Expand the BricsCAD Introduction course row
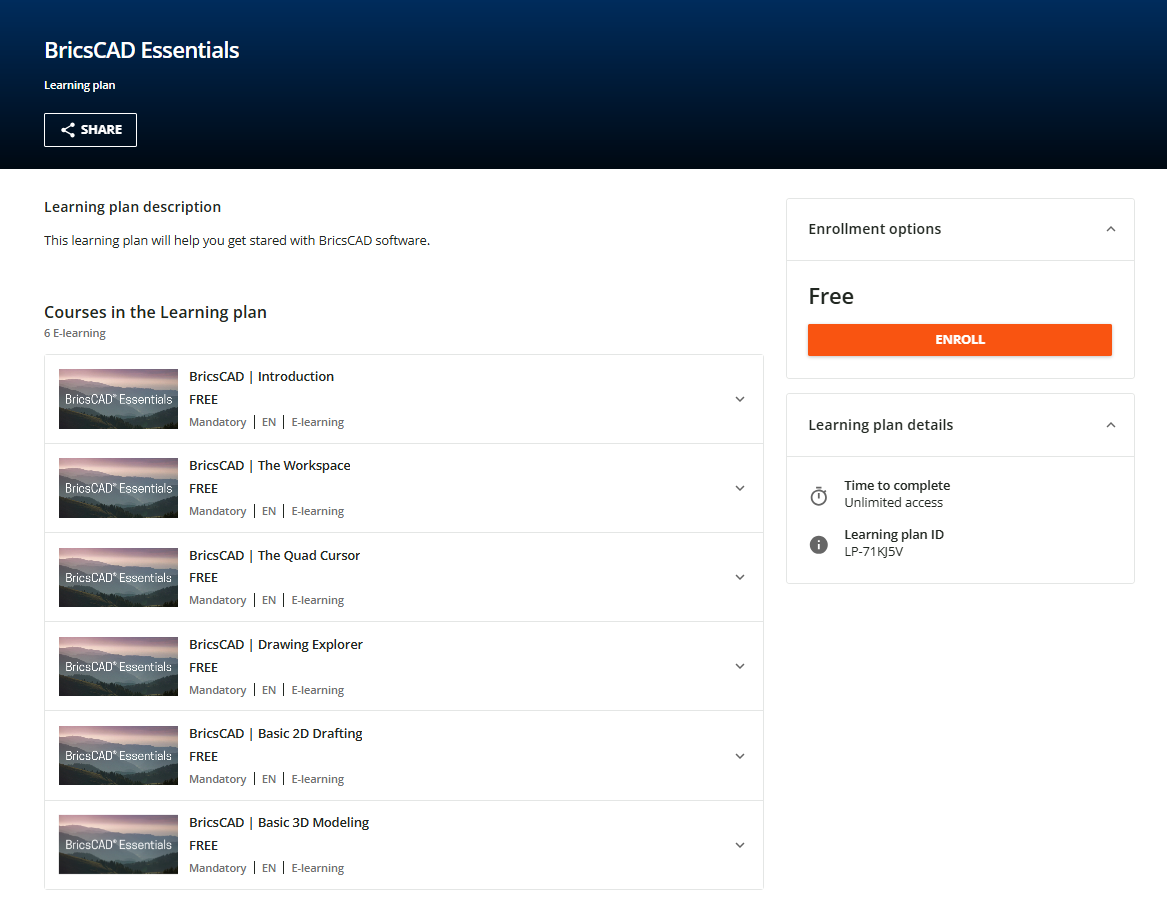The height and width of the screenshot is (921, 1167). tap(740, 399)
